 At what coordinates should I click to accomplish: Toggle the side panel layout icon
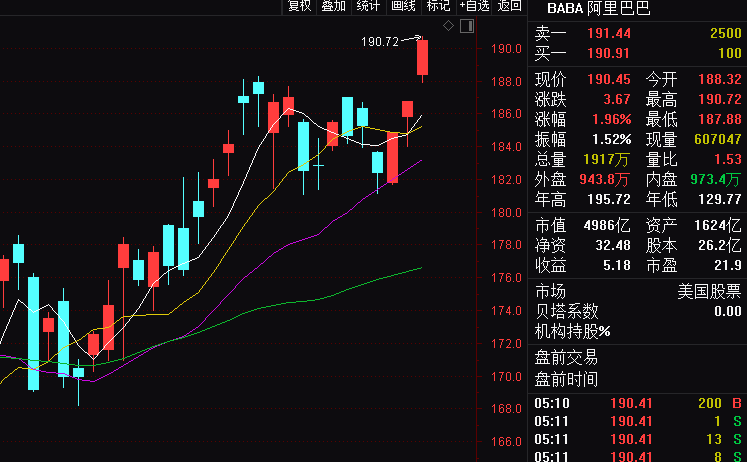pyautogui.click(x=467, y=26)
